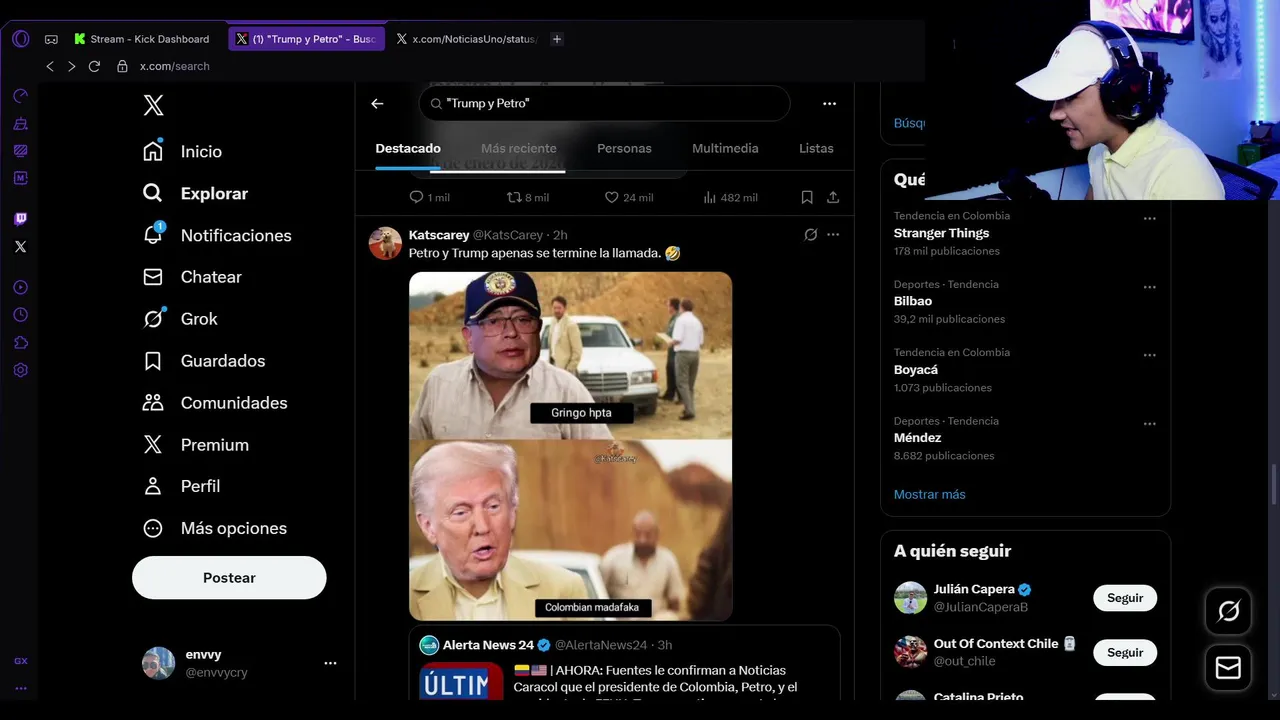Open Katscarey profile name link
The width and height of the screenshot is (1280, 720).
(439, 235)
